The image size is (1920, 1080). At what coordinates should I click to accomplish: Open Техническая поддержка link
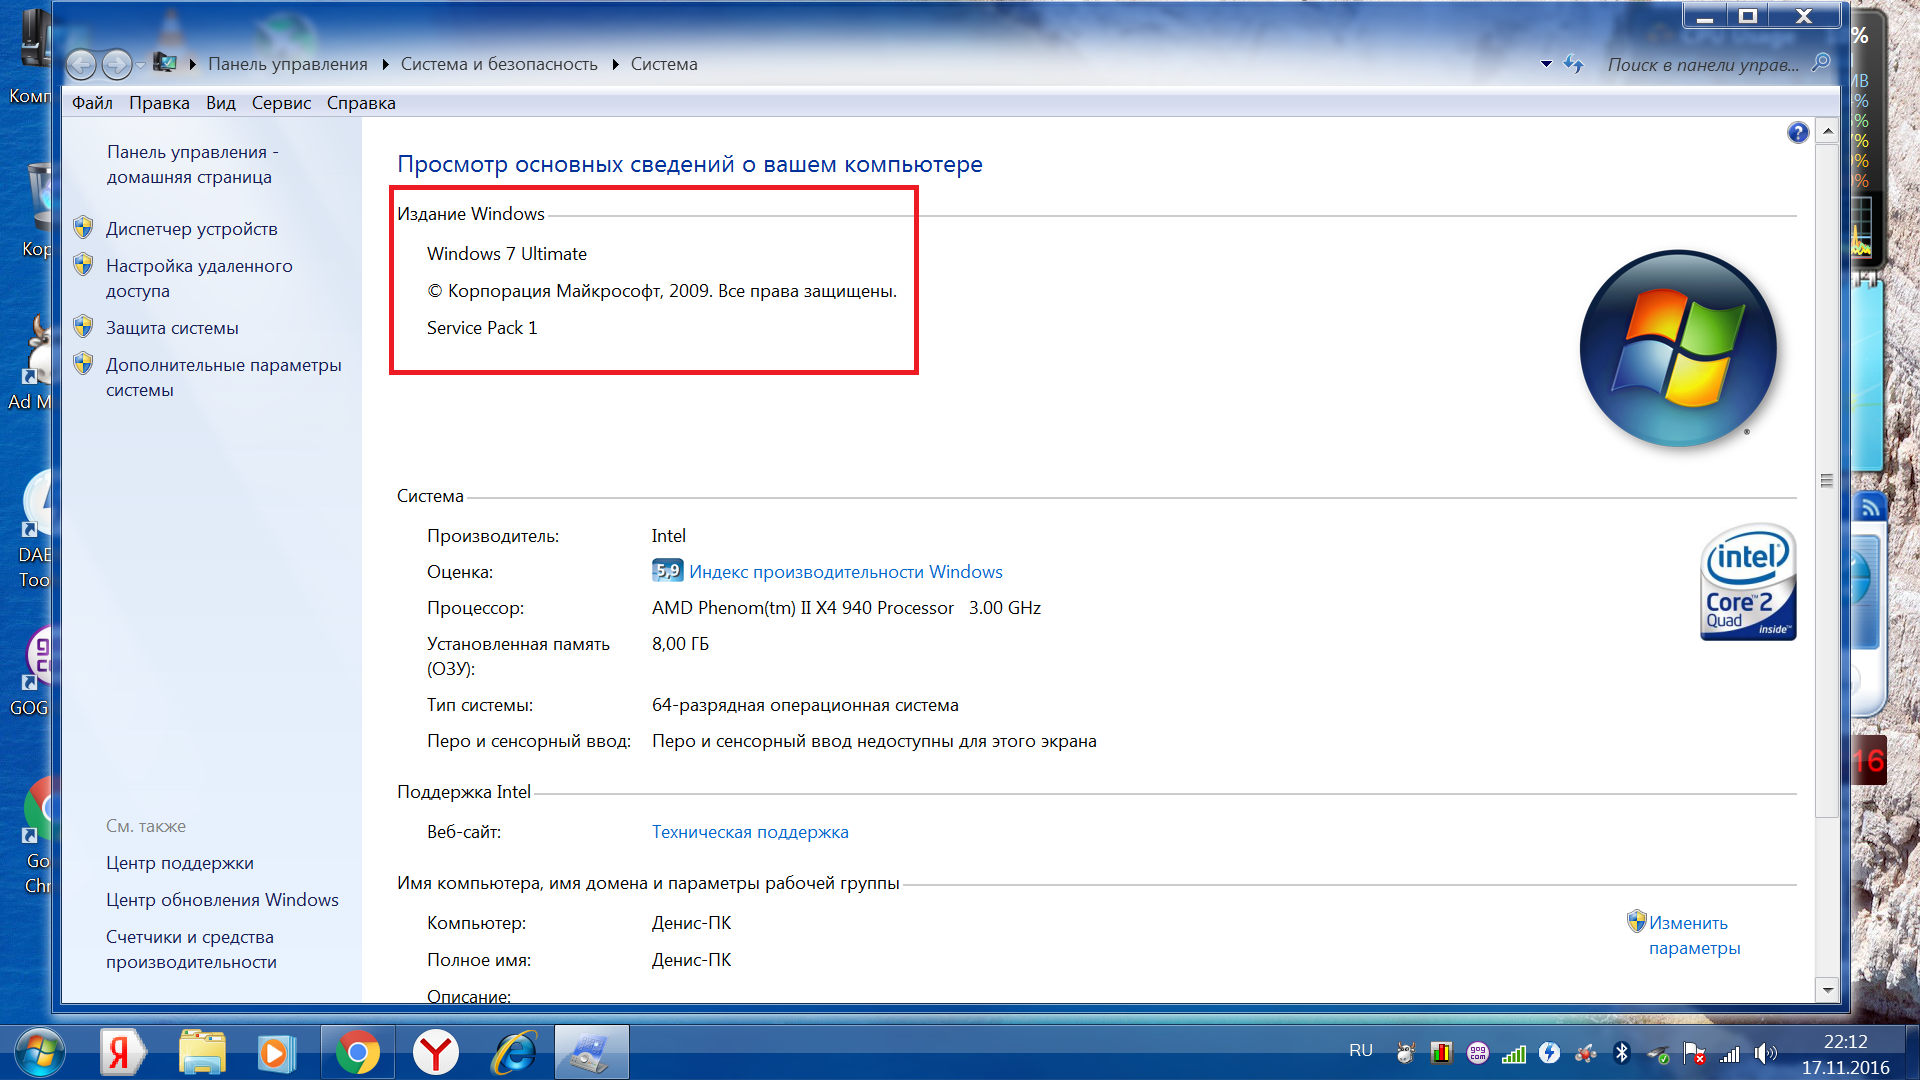[x=750, y=832]
